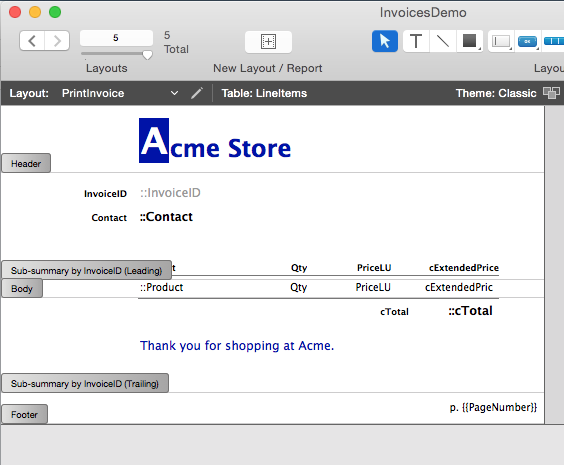Viewport: 564px width, 465px height.
Task: Click the layouts slider handle
Action: tap(147, 55)
